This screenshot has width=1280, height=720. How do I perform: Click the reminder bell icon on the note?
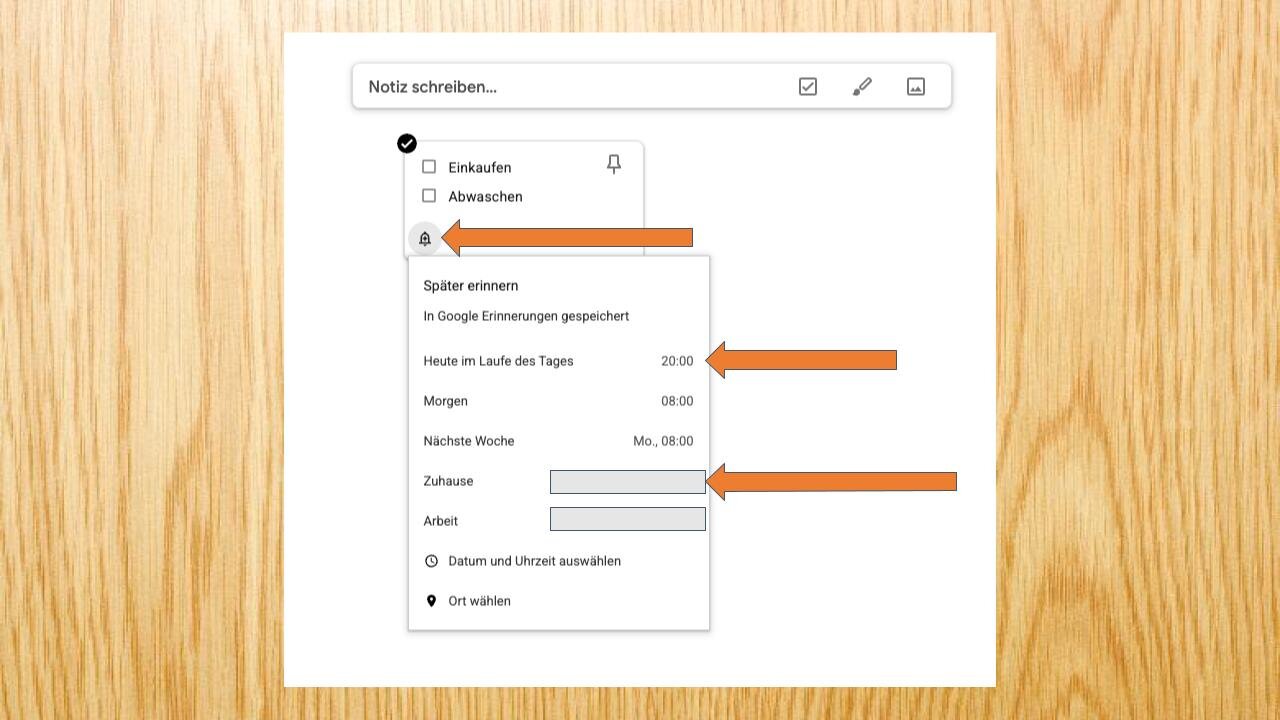tap(425, 239)
